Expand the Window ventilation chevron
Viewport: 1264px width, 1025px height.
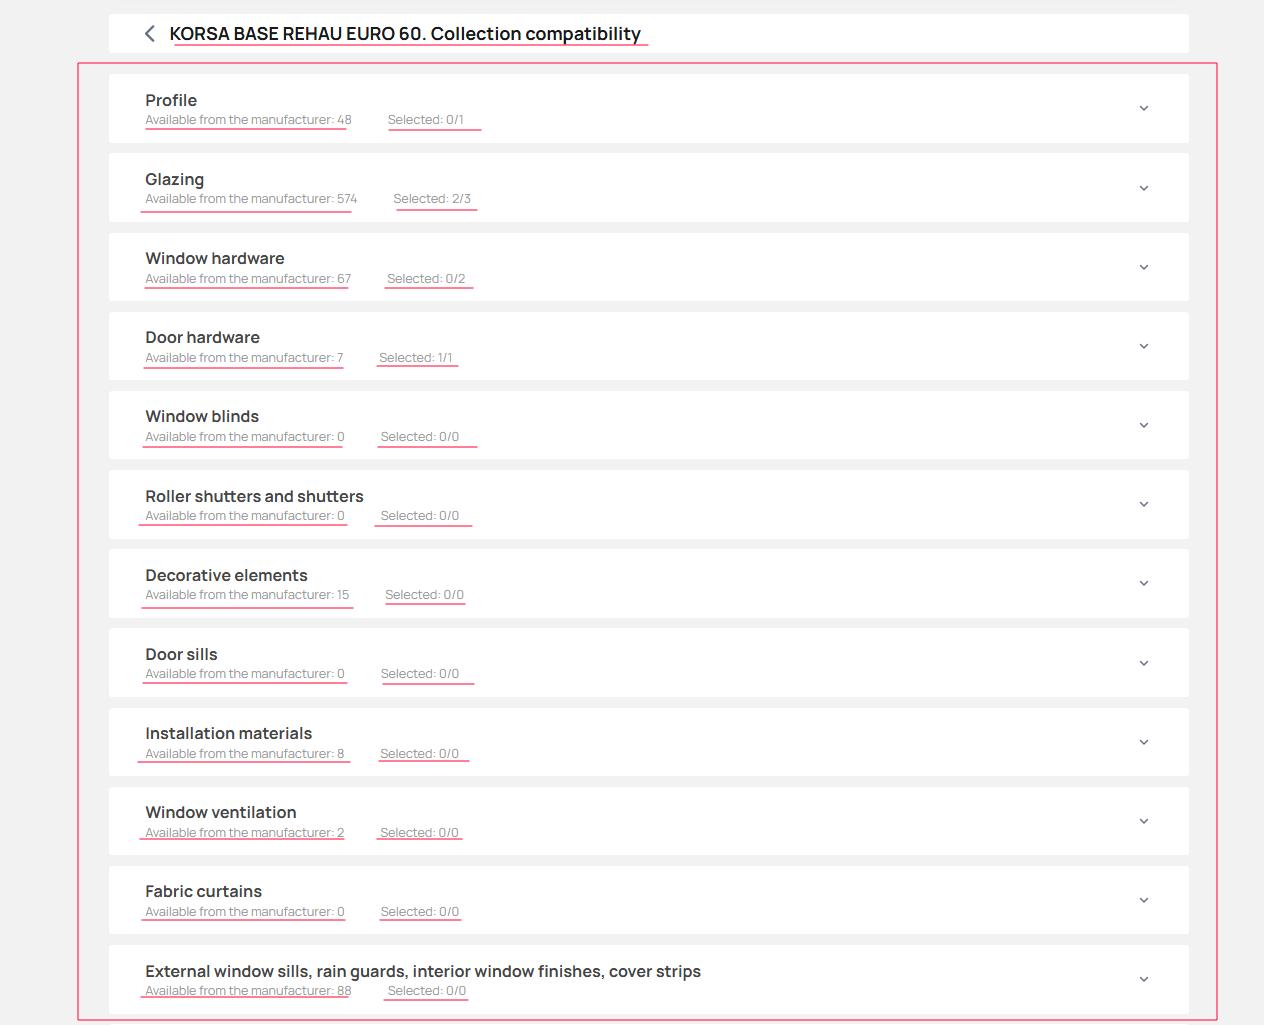pyautogui.click(x=1144, y=821)
